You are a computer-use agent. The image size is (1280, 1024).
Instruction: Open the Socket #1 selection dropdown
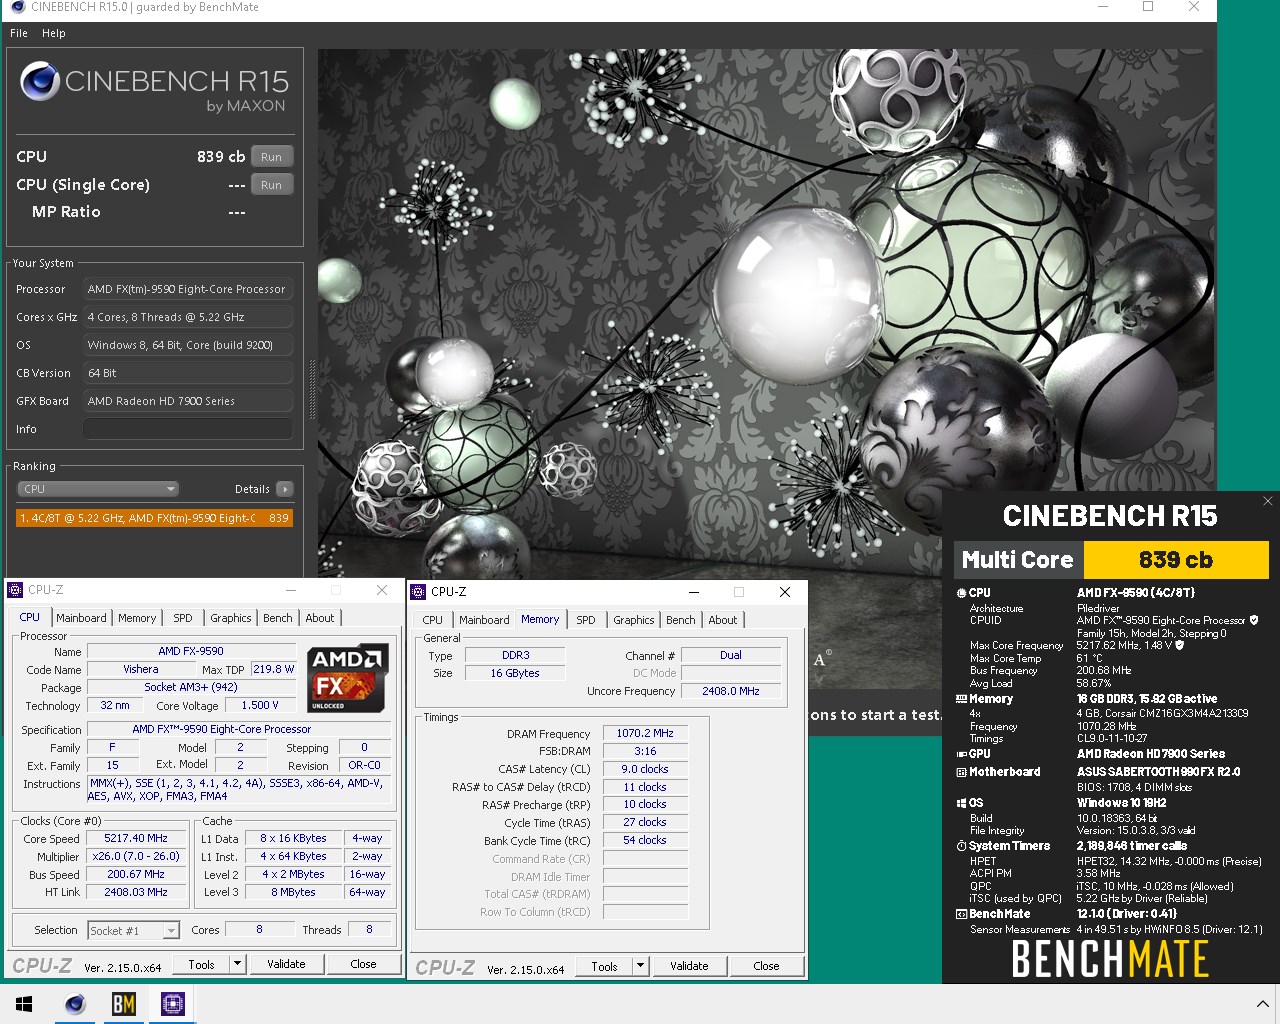tap(133, 931)
